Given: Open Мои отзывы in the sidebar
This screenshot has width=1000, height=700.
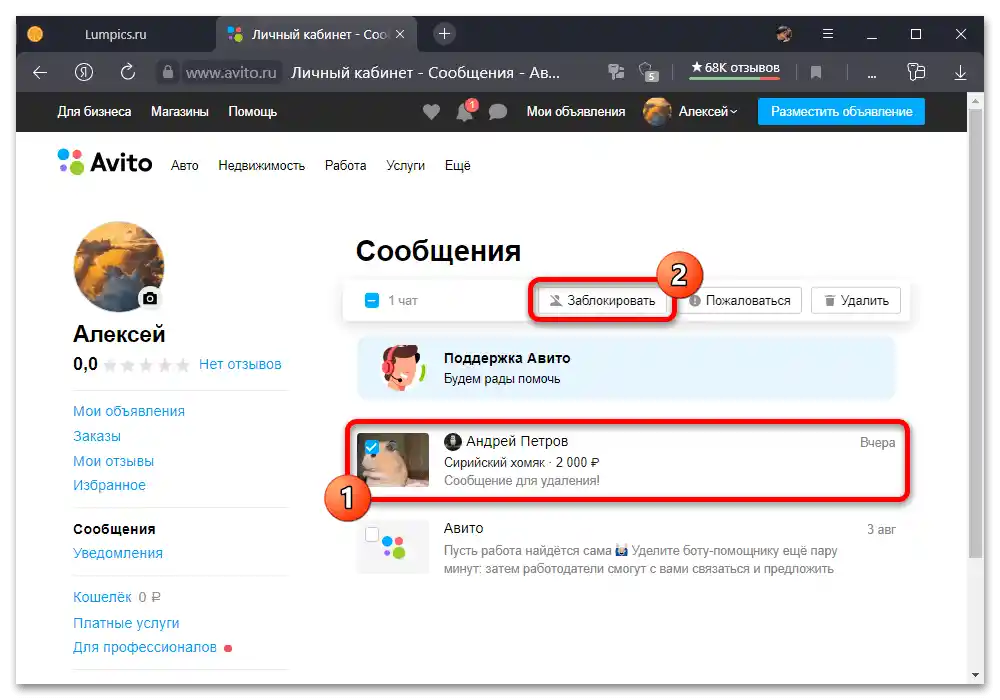Looking at the screenshot, I should point(114,461).
